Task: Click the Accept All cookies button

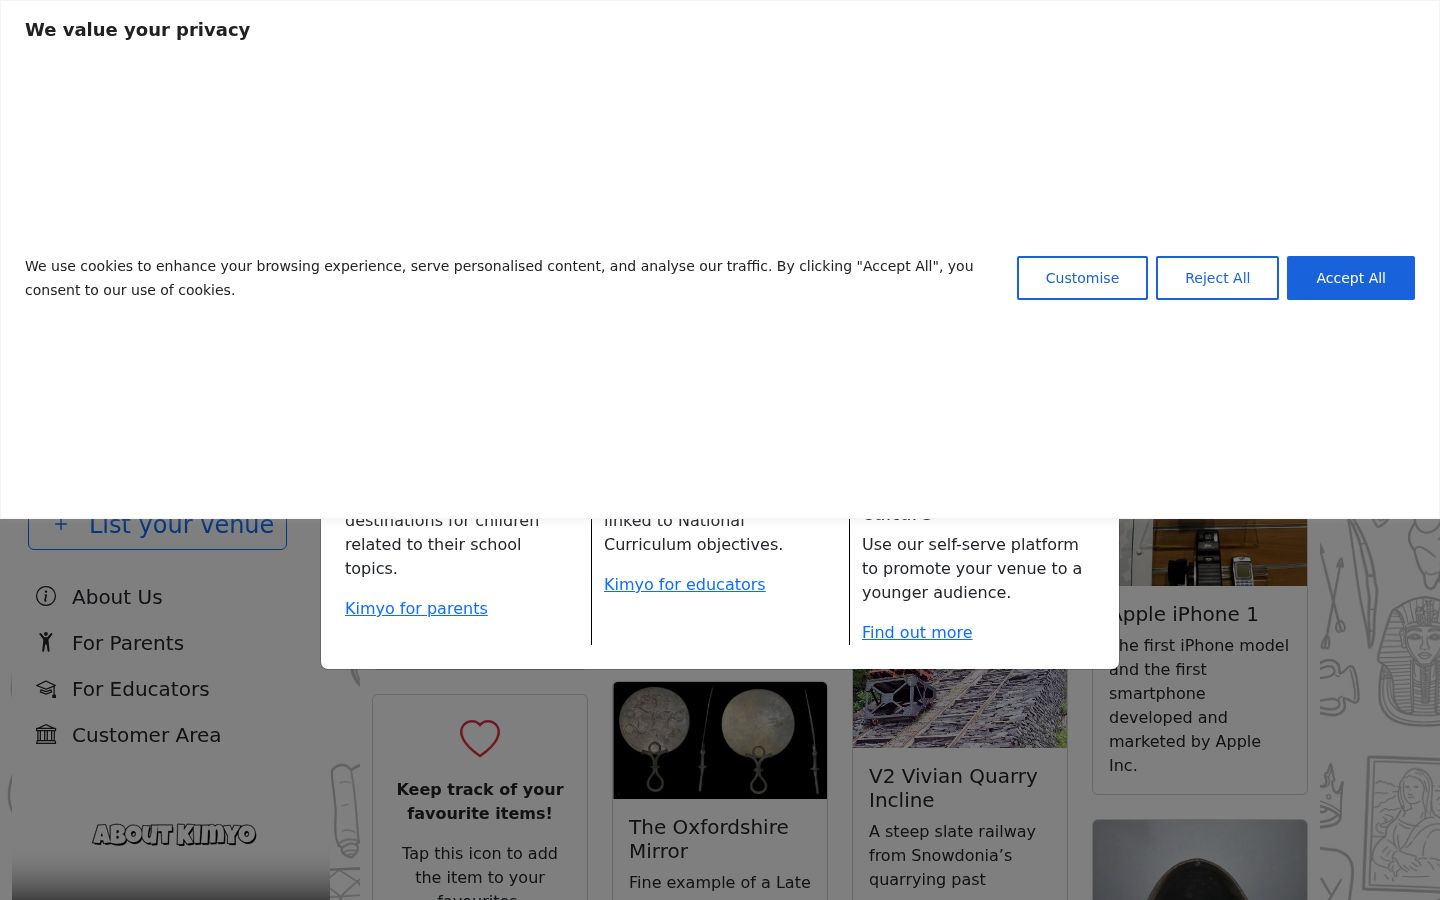Action: (x=1350, y=278)
